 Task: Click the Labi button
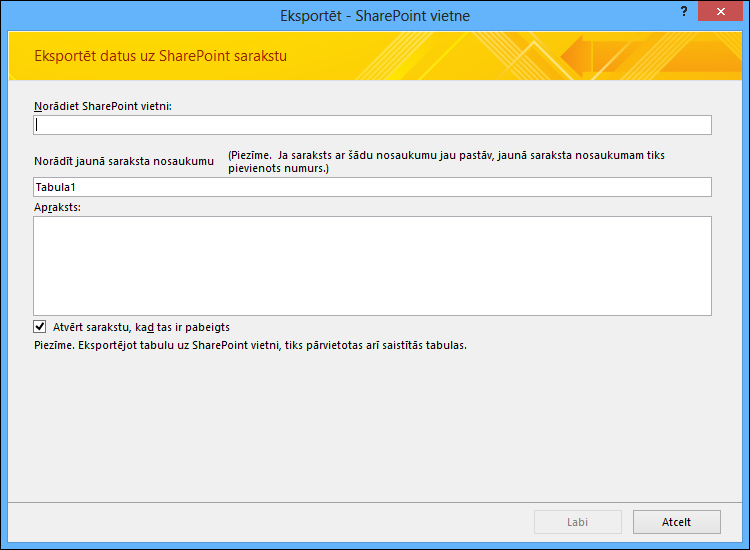(x=578, y=522)
